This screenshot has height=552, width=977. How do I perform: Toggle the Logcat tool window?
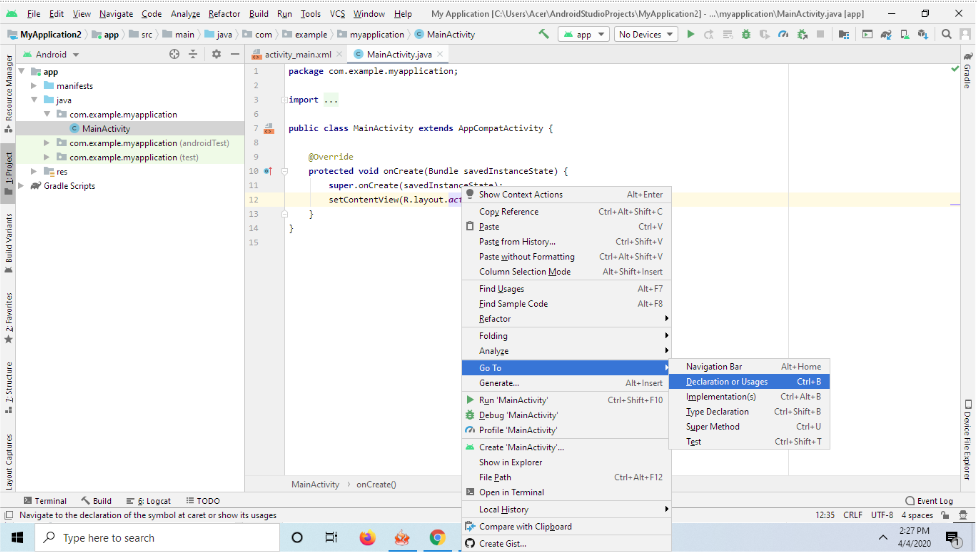(149, 501)
